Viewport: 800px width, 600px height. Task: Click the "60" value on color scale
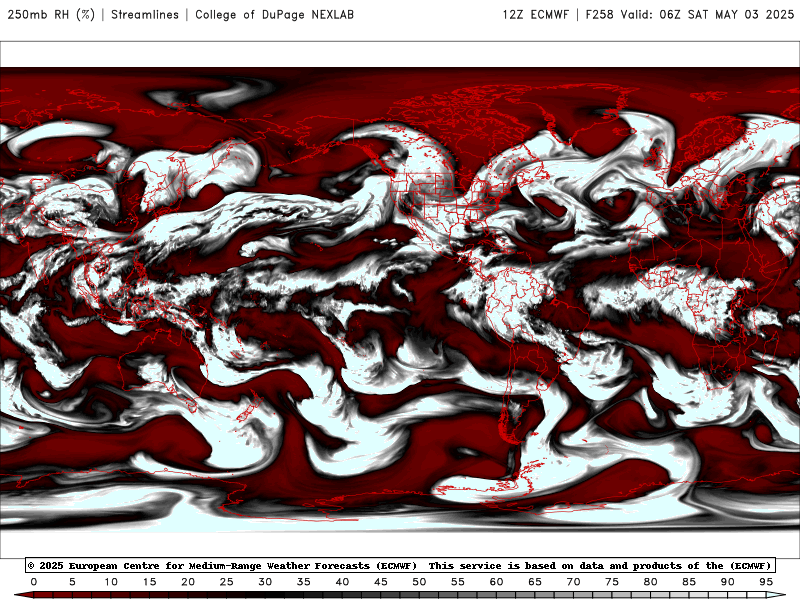tap(496, 582)
